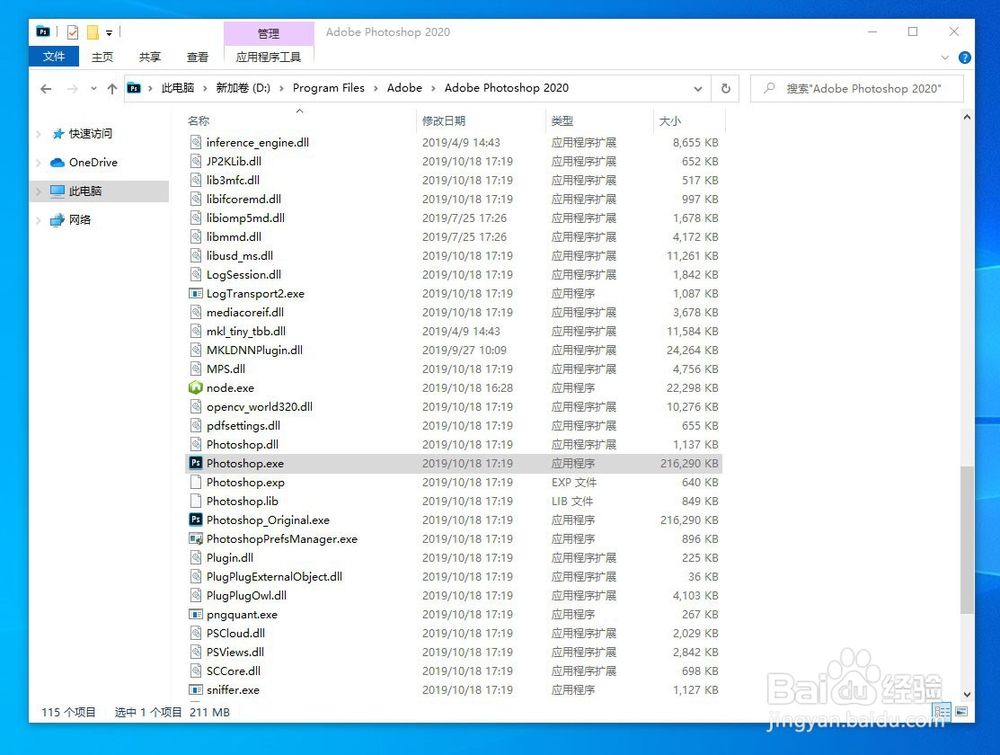Screen dimensions: 1000x755
Task: Click the inference_engine.dll file icon
Action: click(x=196, y=142)
